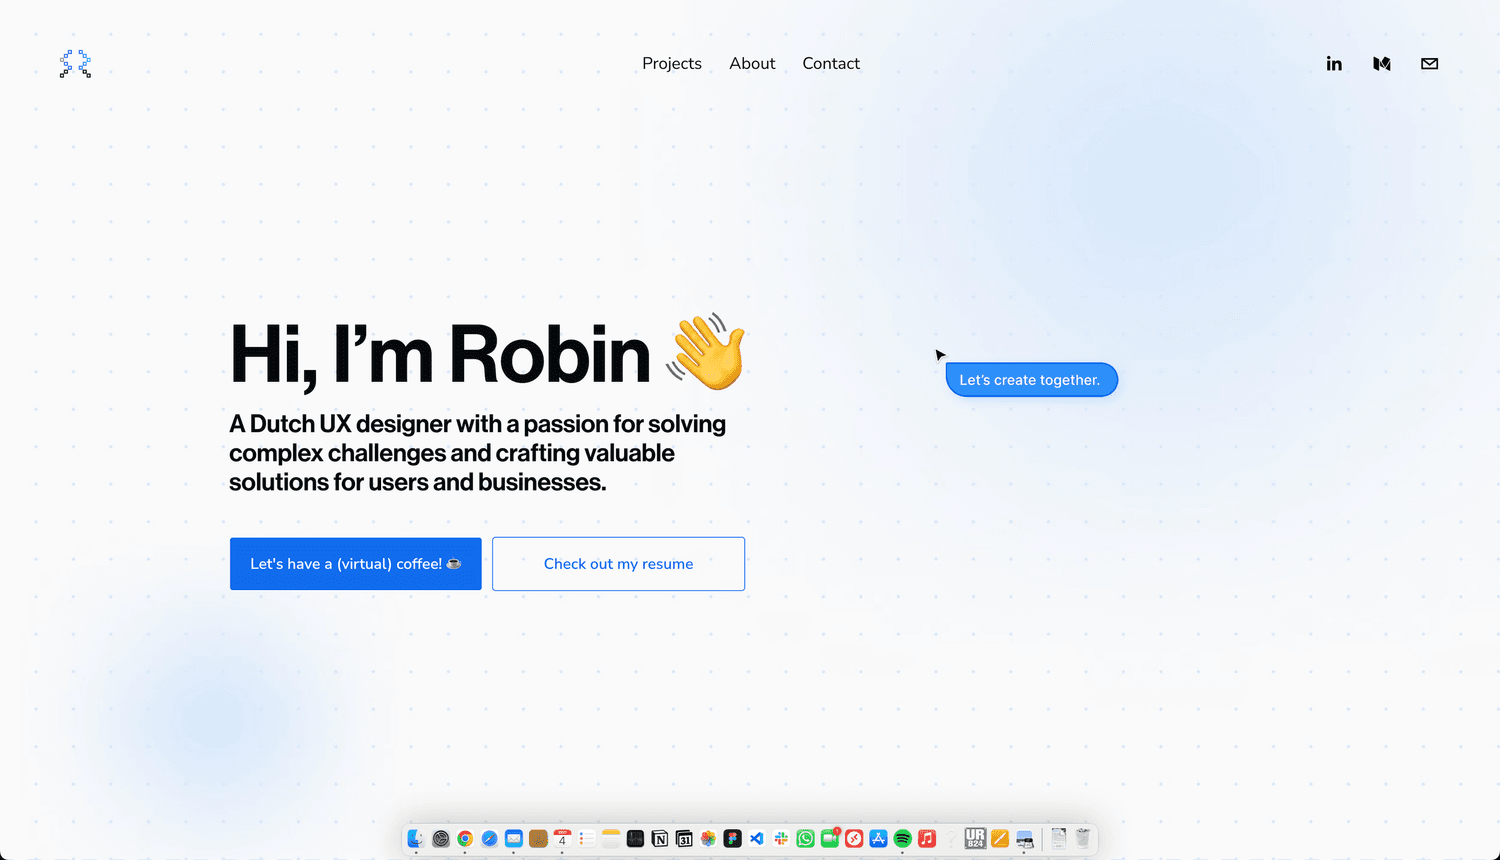Open the LinkedIn profile icon
The image size is (1500, 860).
pos(1334,64)
